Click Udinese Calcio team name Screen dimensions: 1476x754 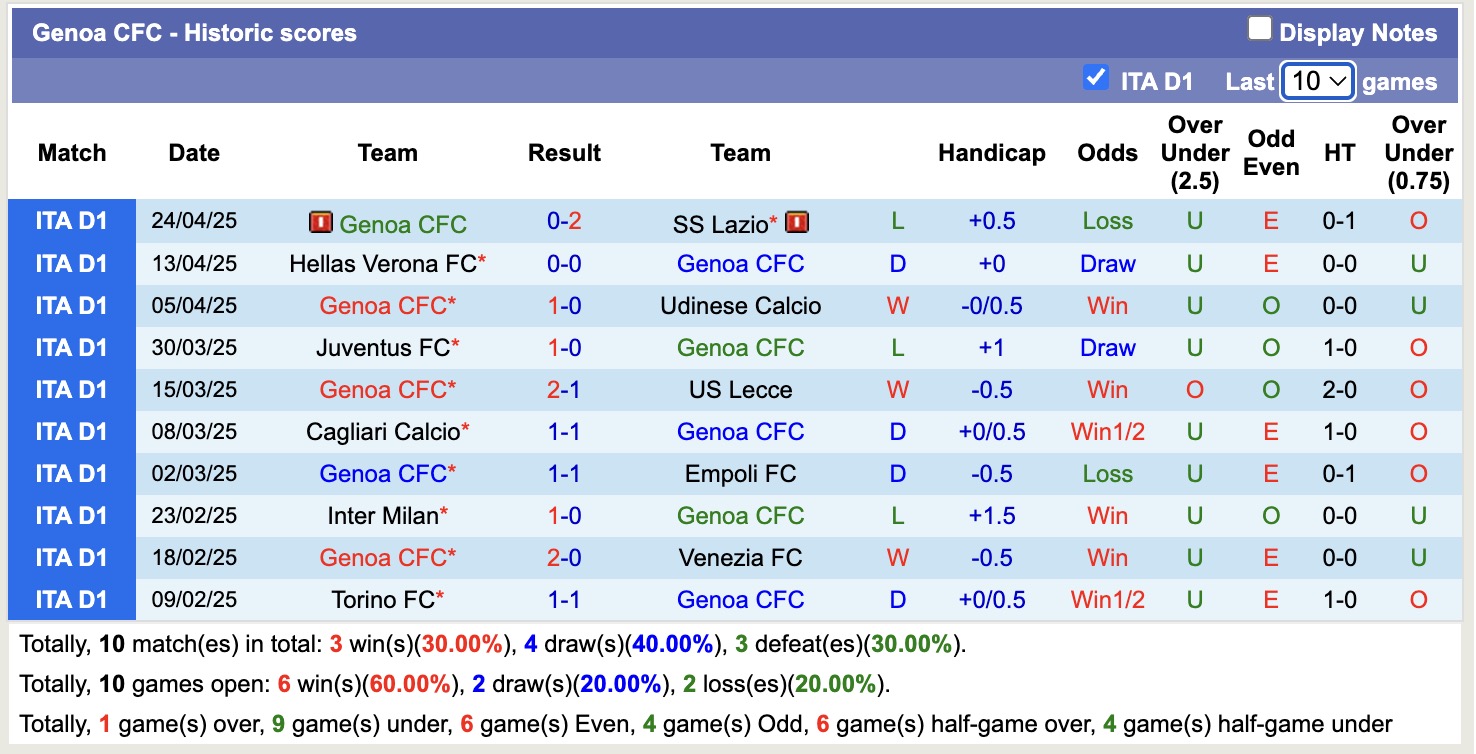[x=740, y=306]
